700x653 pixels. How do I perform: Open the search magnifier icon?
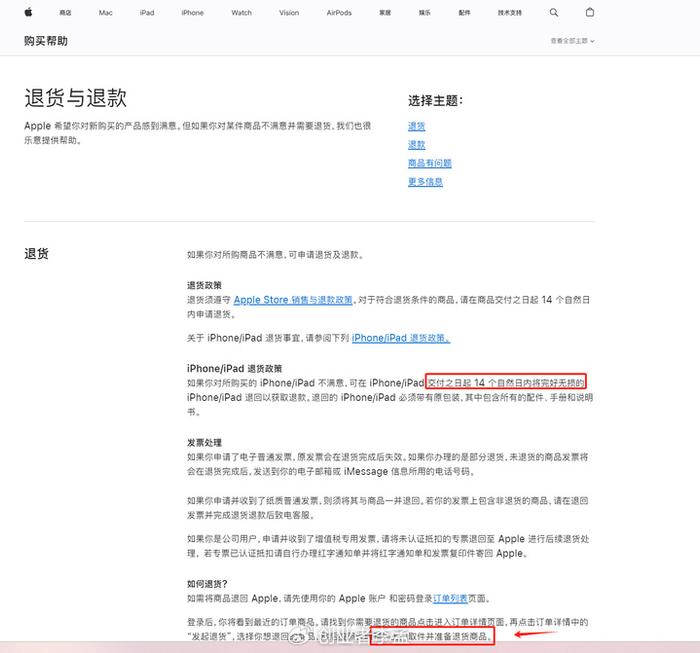pos(554,12)
